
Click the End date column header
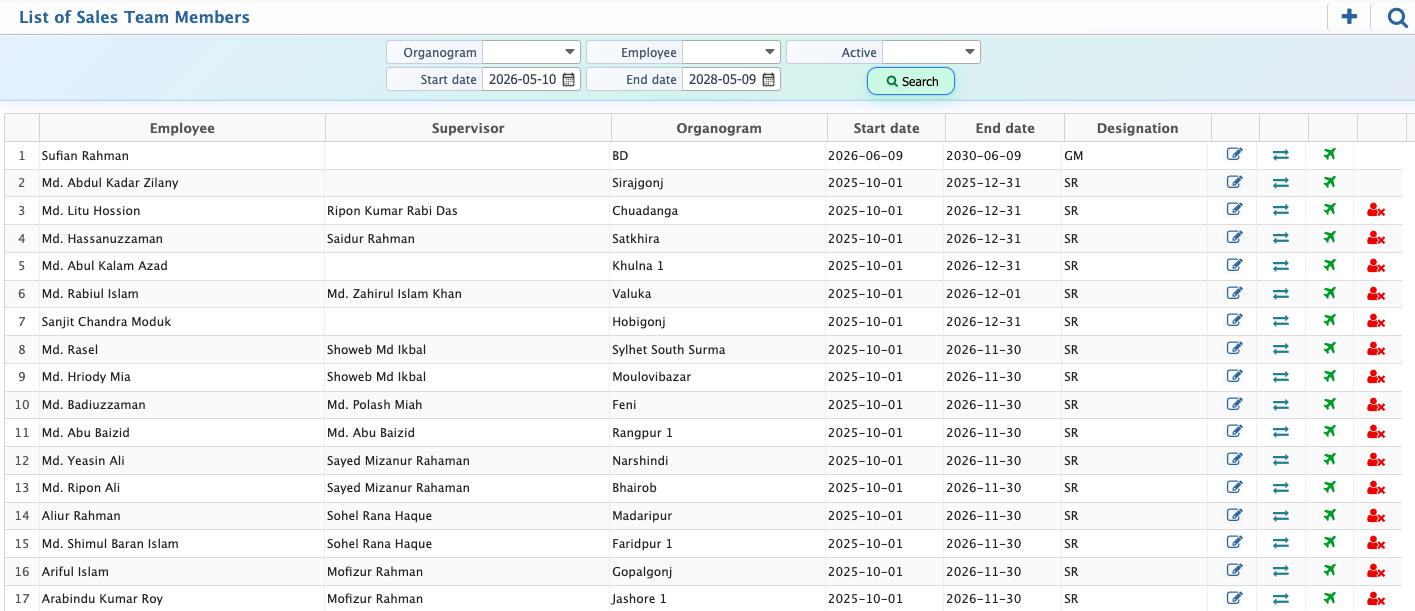(1005, 128)
